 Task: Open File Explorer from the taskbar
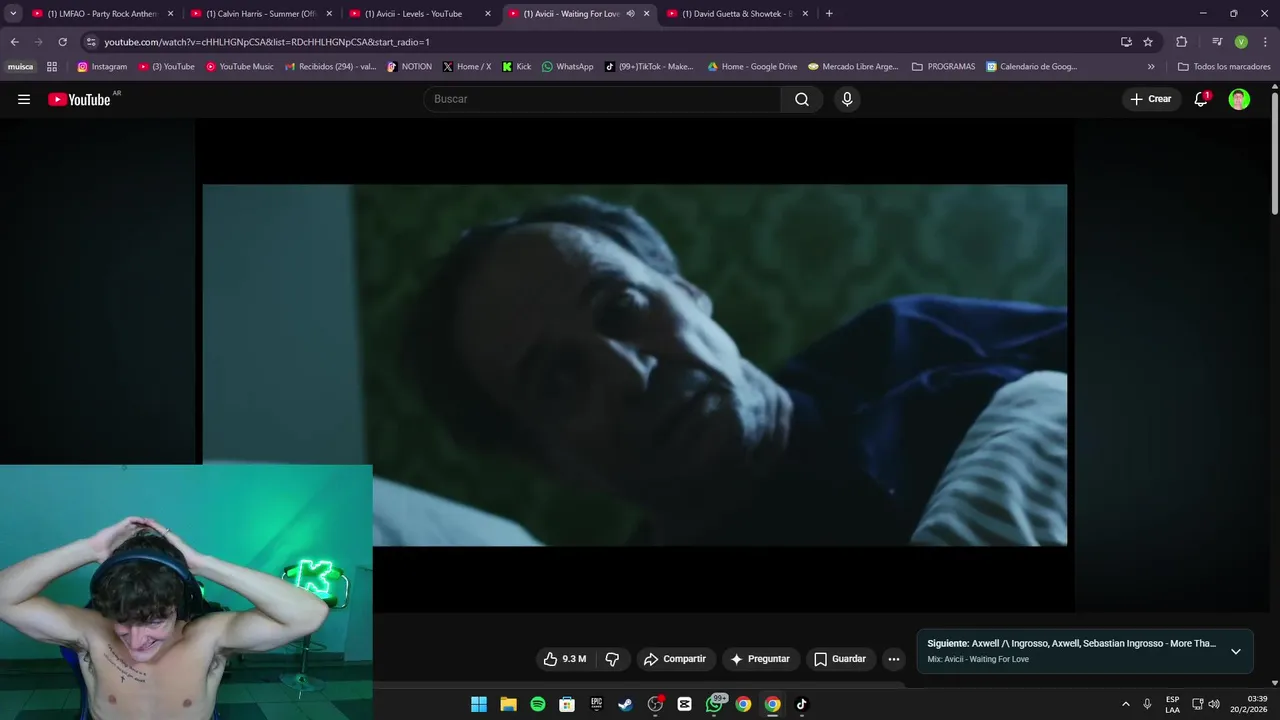click(x=508, y=704)
